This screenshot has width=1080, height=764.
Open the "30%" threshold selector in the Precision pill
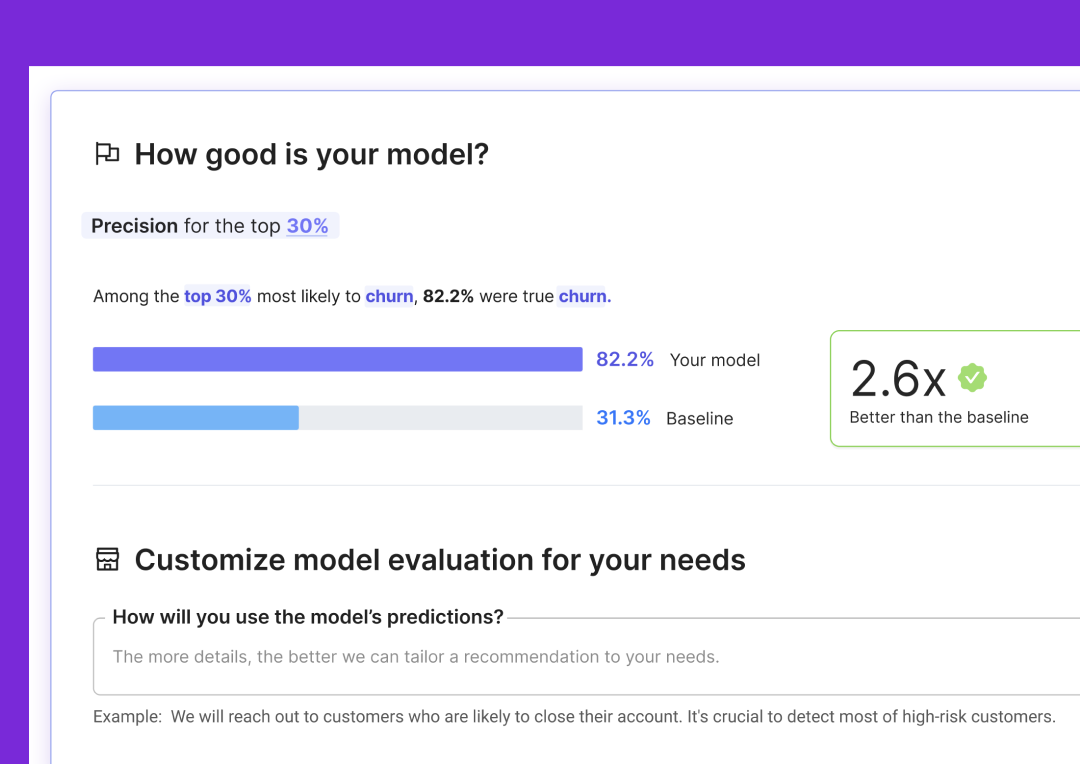pyautogui.click(x=307, y=226)
